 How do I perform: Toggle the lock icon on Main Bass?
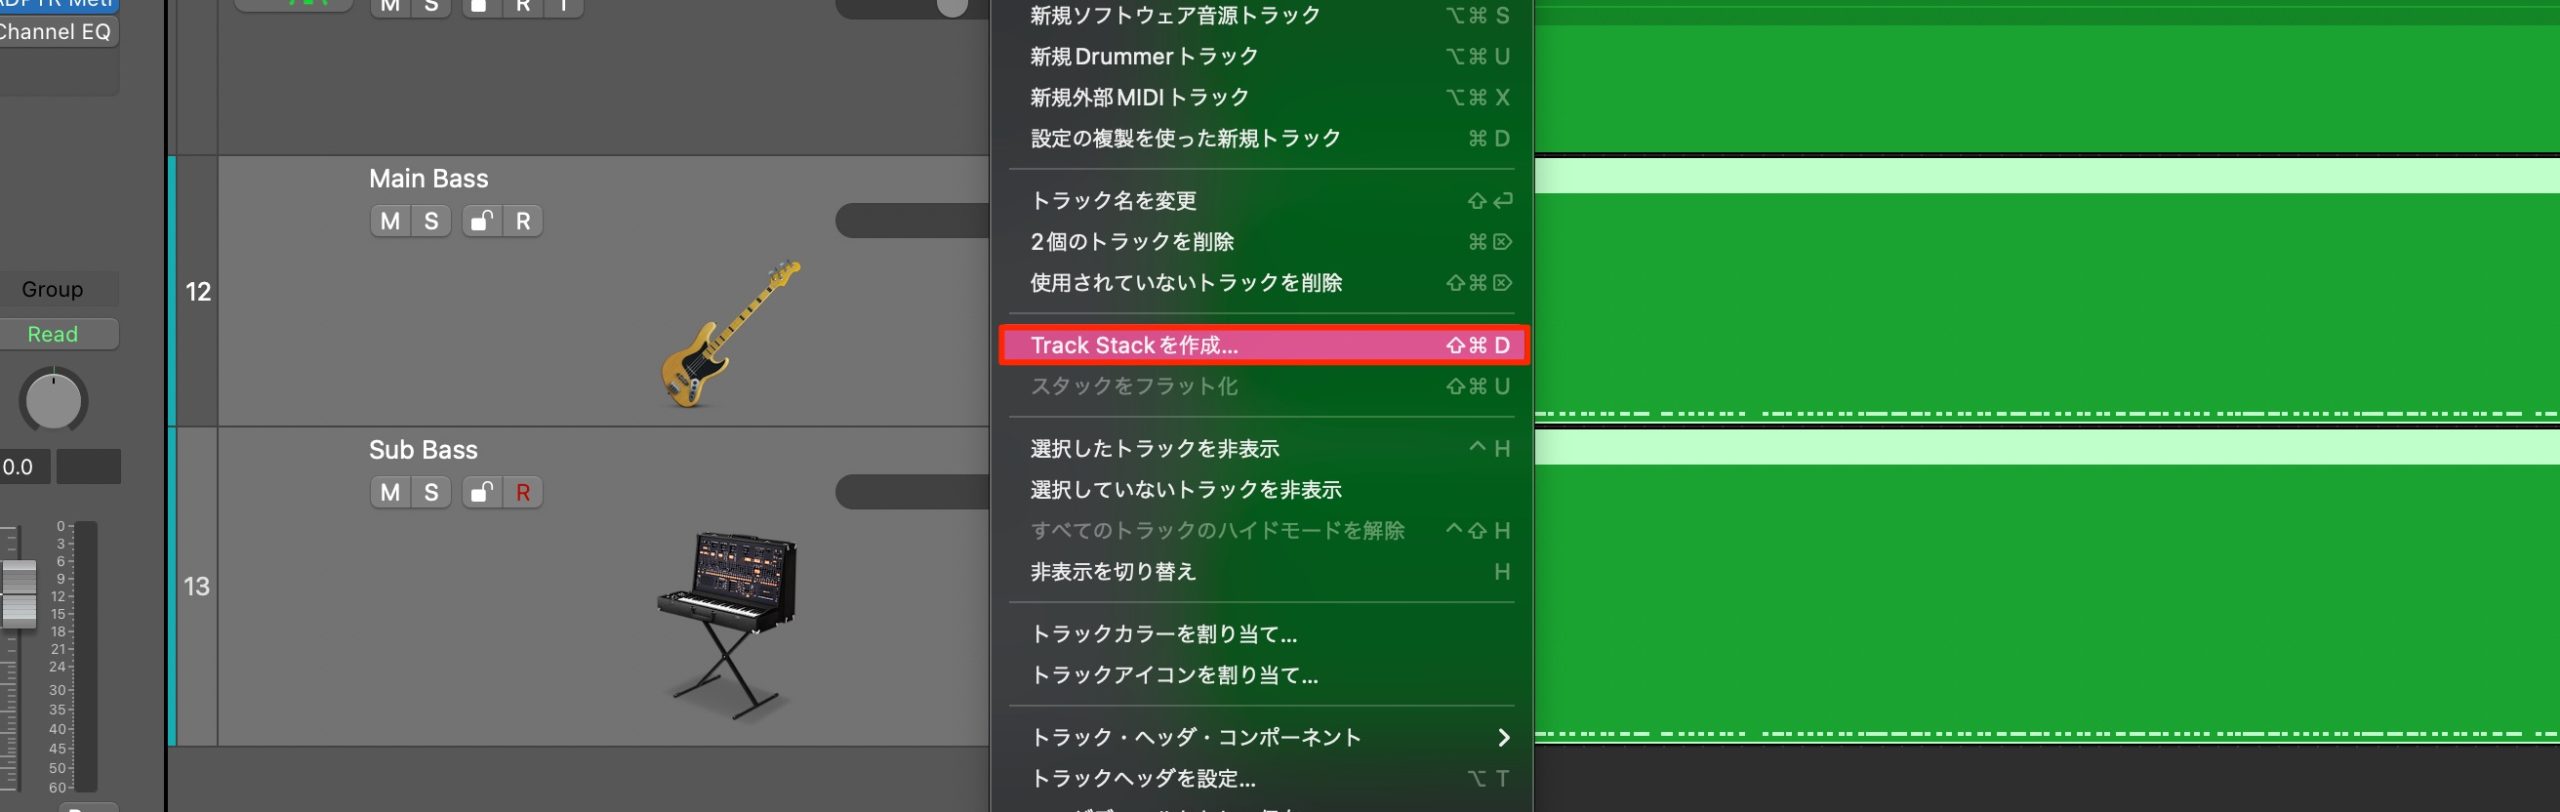482,221
